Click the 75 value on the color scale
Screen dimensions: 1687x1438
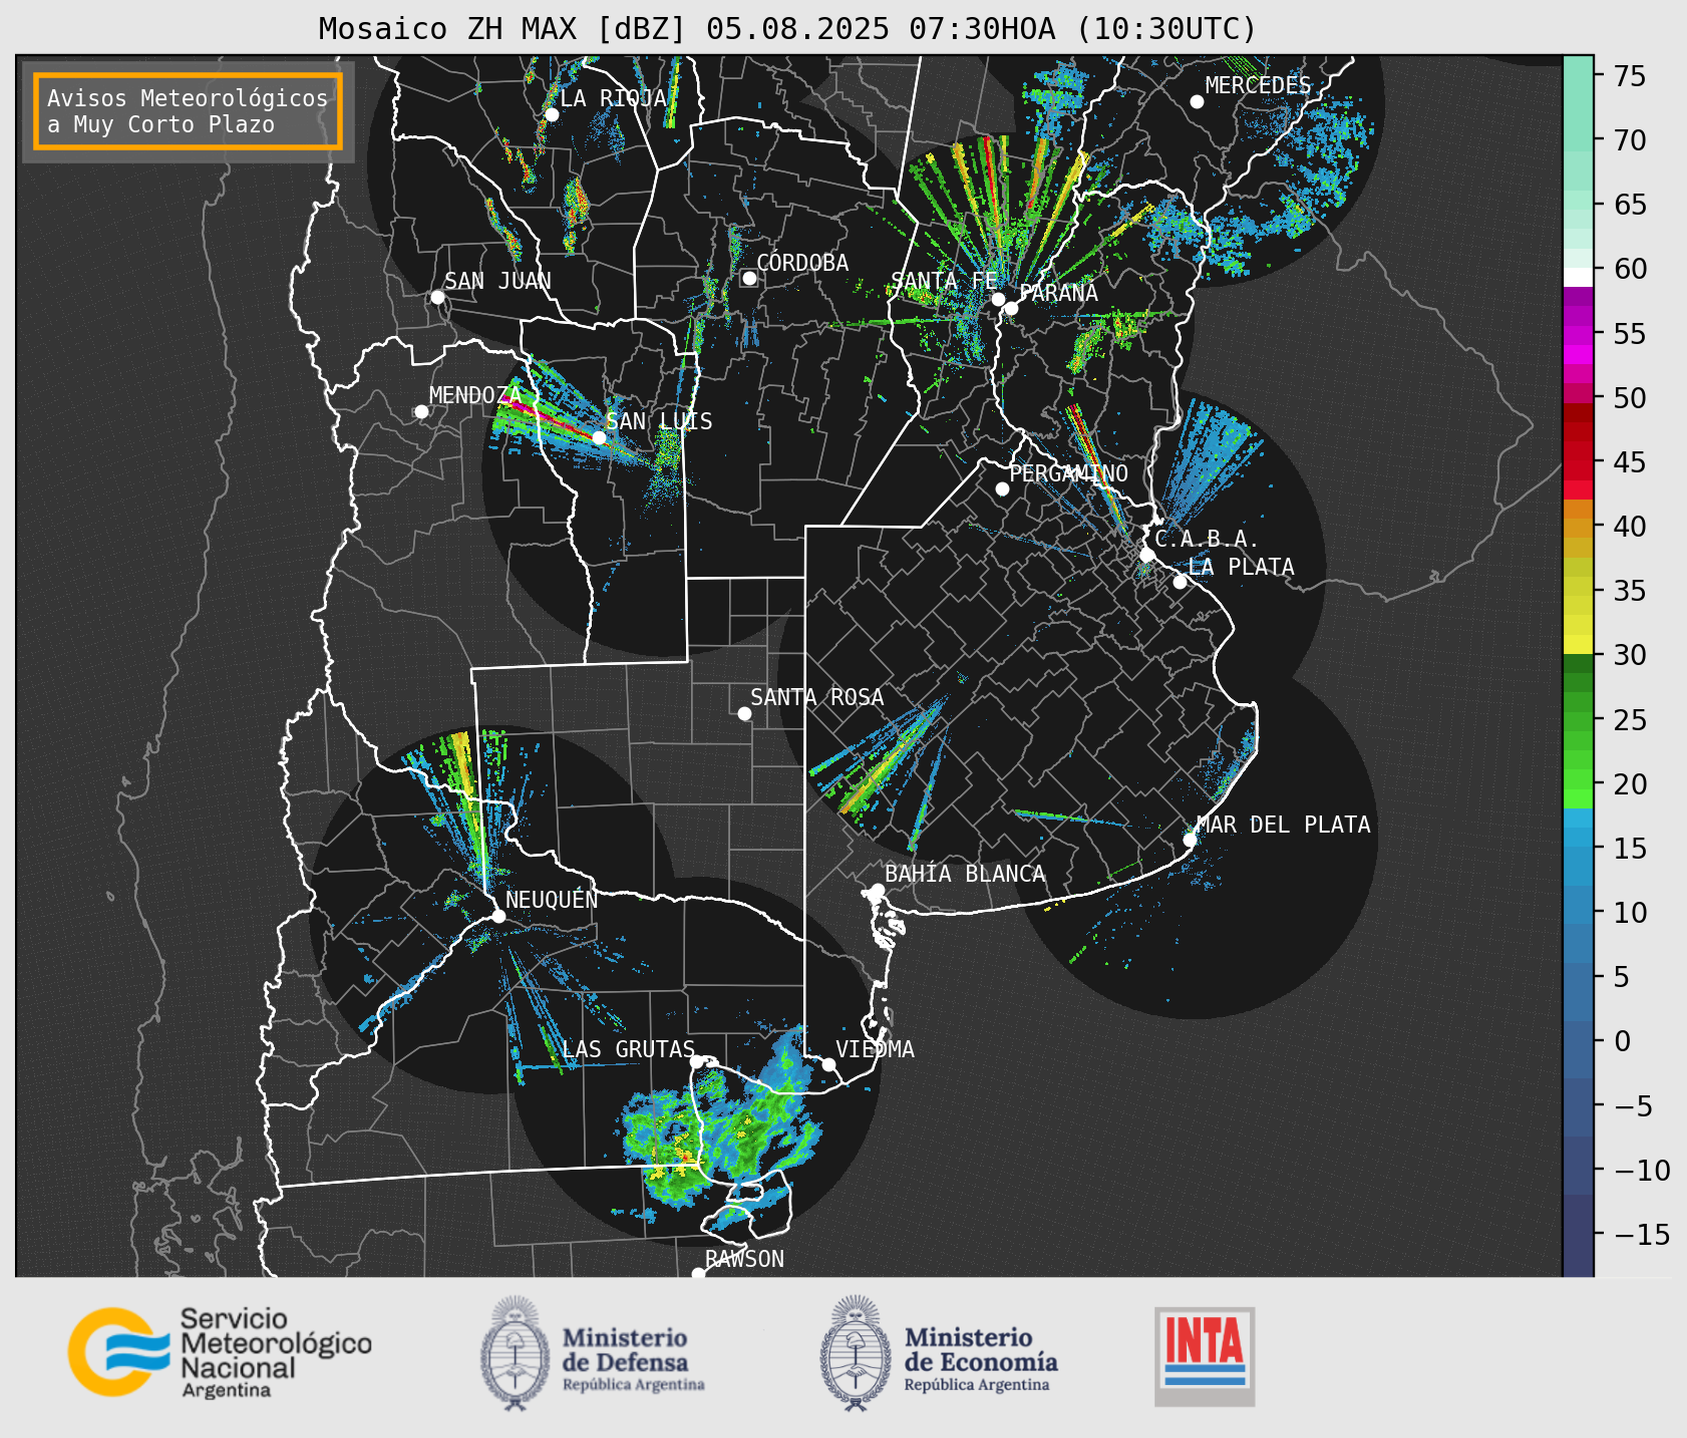1629,76
